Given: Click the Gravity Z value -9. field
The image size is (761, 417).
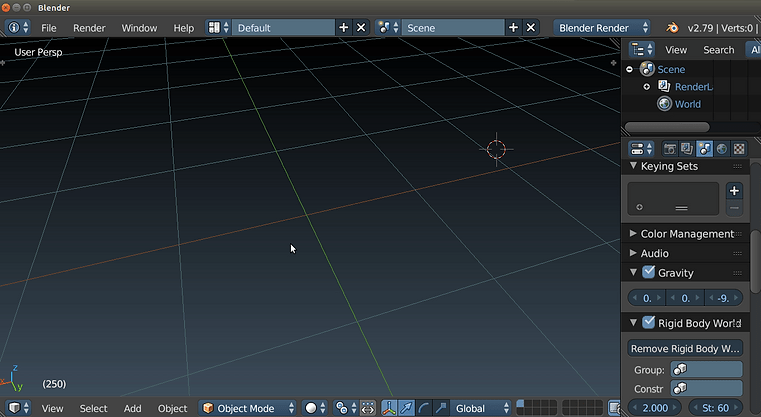Looking at the screenshot, I should (724, 298).
